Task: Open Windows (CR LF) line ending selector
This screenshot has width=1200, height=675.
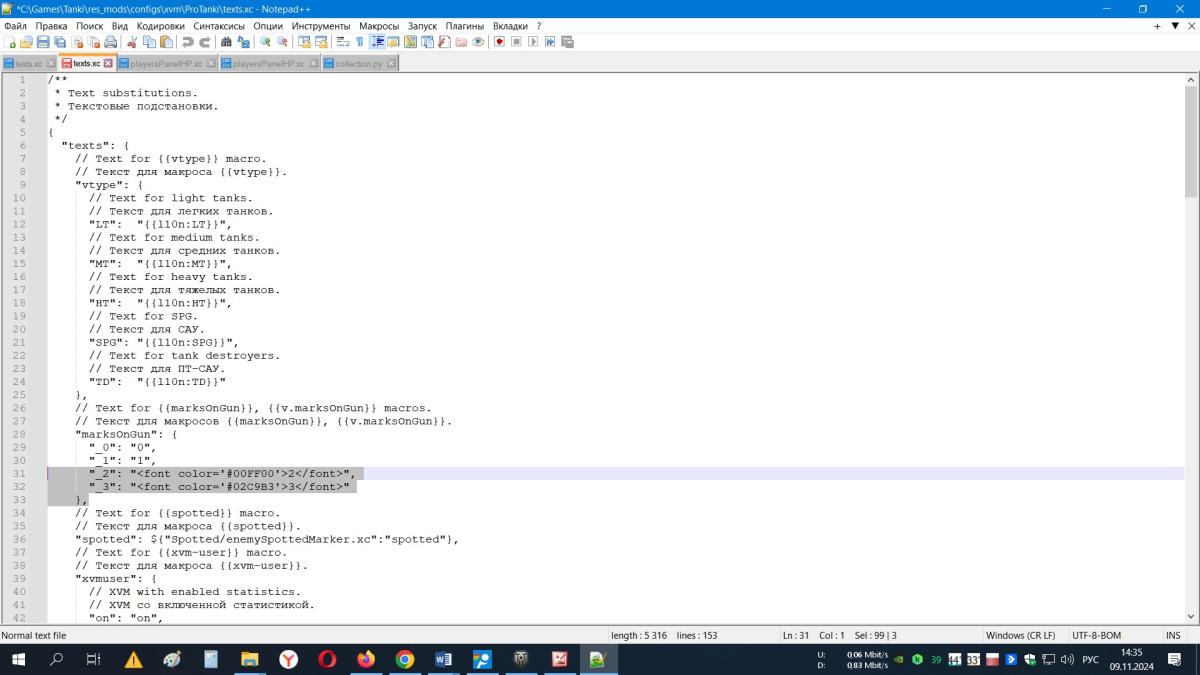Action: click(1020, 635)
